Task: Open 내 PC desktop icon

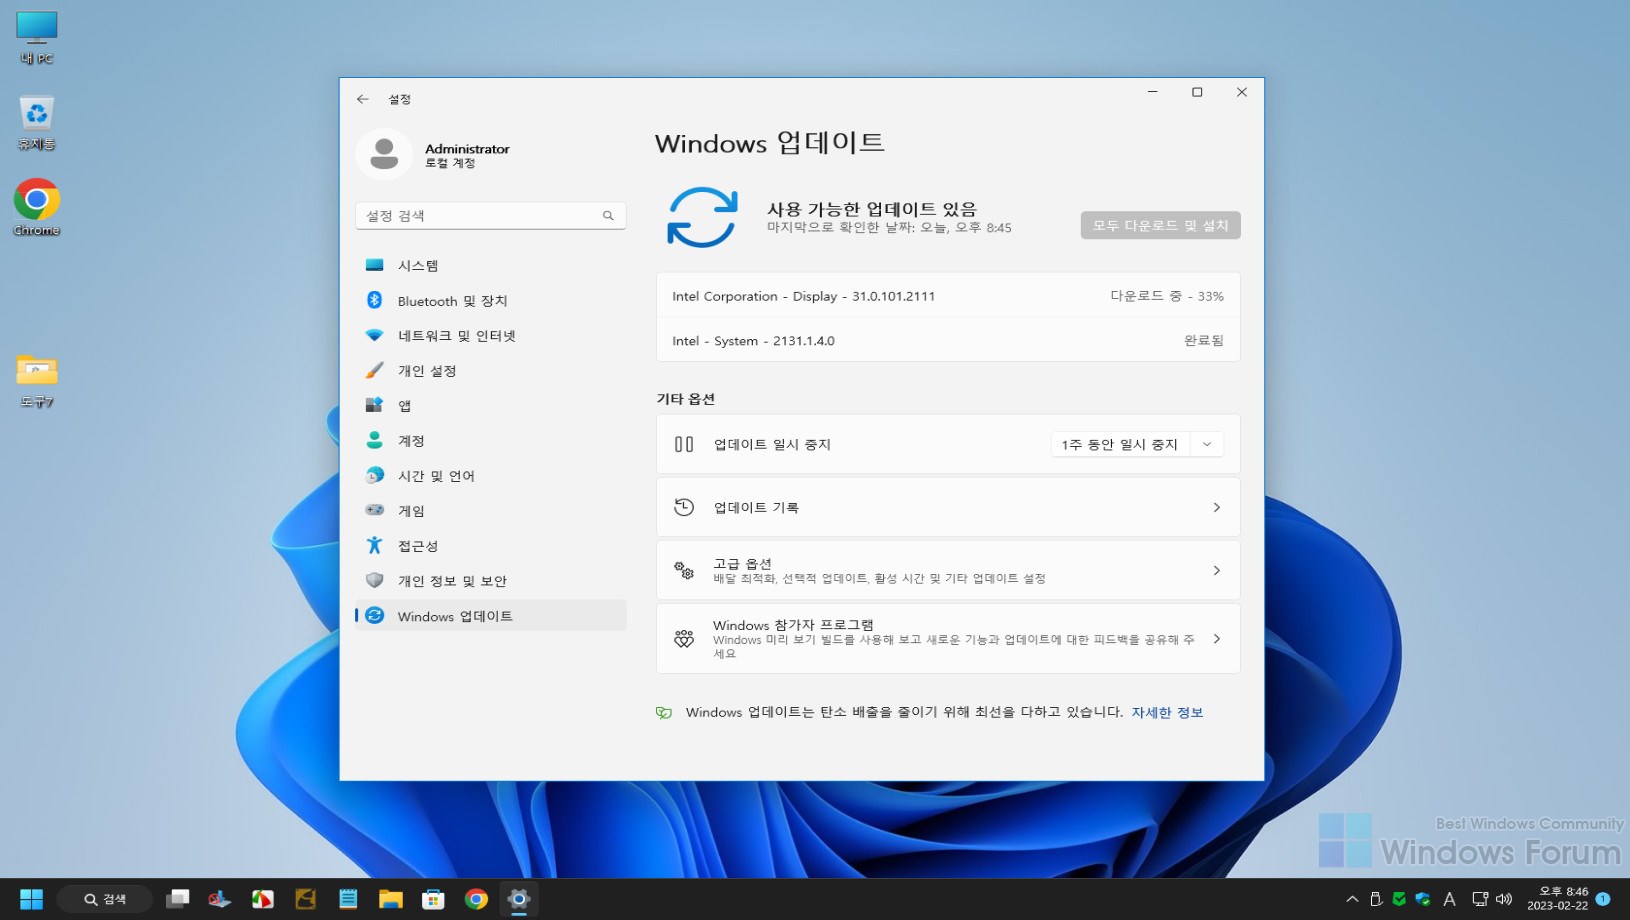Action: coord(37,38)
